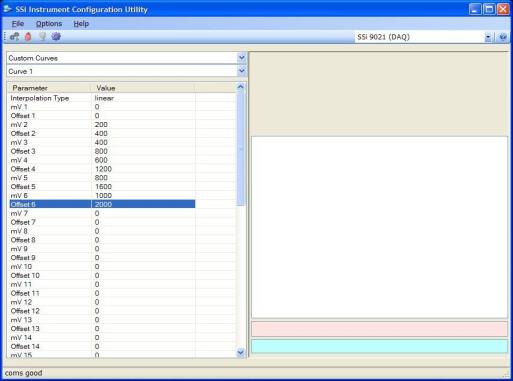Click inside the large white display pane
This screenshot has width=513, height=381.
379,227
